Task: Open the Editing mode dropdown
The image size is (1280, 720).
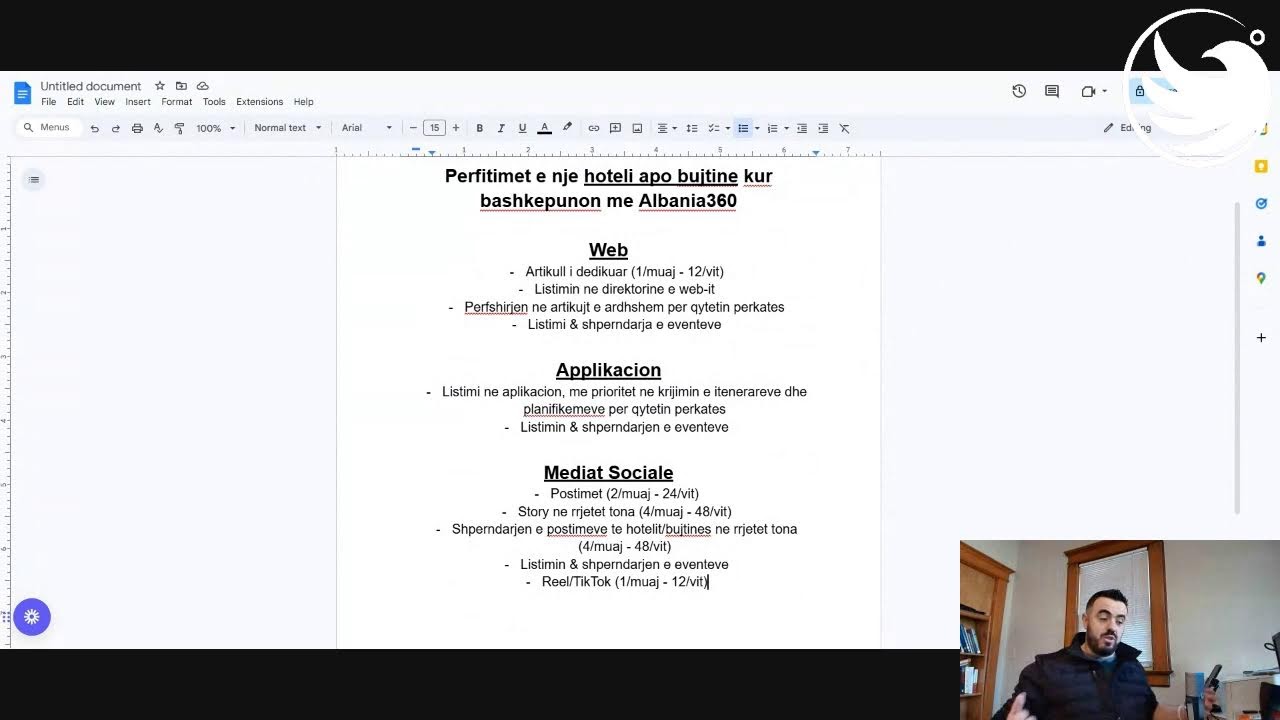Action: (x=1128, y=128)
